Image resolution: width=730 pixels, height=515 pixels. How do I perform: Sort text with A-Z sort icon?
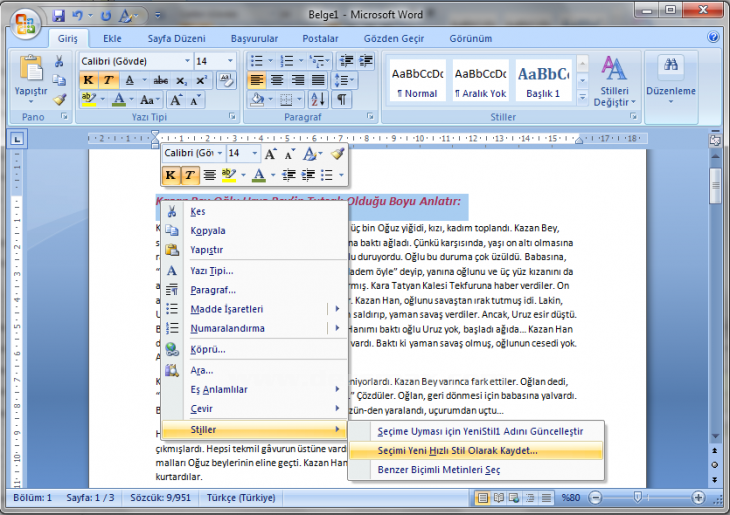(x=318, y=99)
